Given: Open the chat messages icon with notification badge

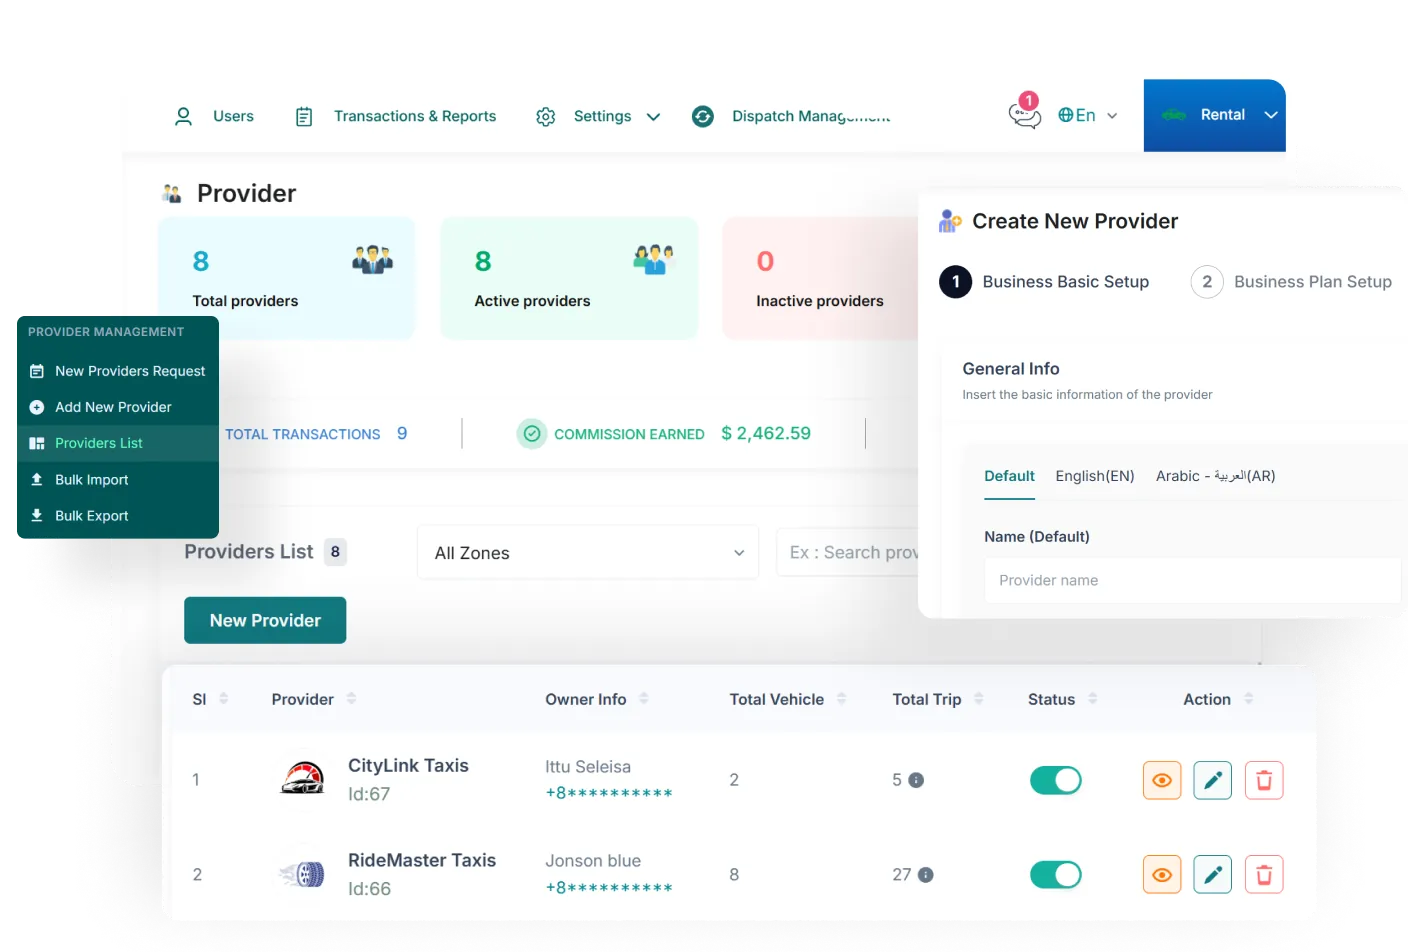Looking at the screenshot, I should 1024,115.
